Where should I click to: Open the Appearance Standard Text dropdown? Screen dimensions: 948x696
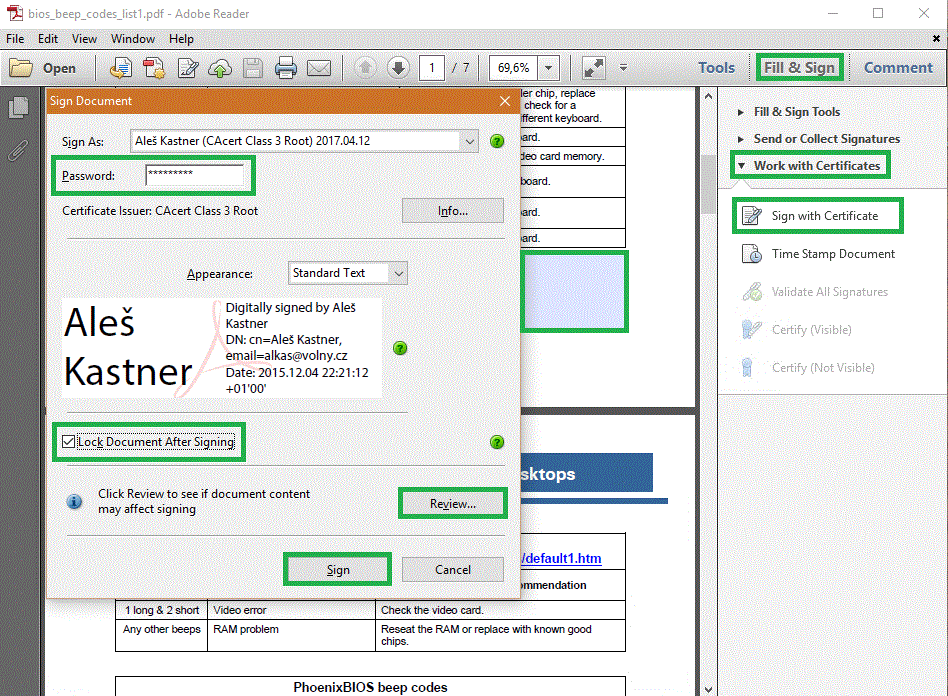coord(398,273)
